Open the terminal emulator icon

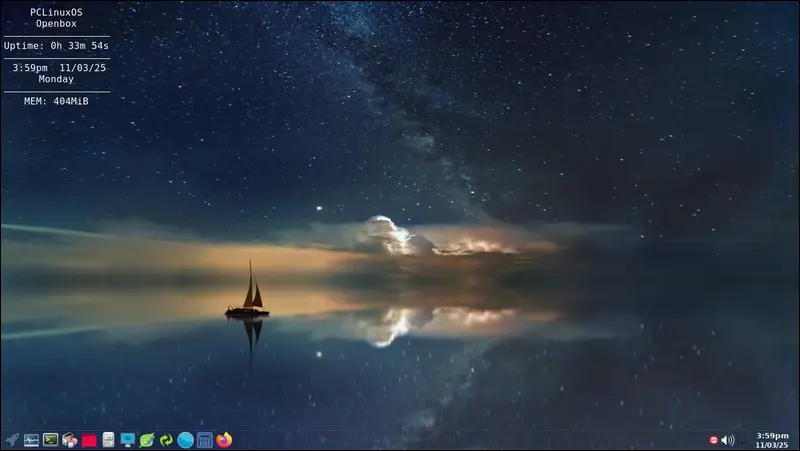(51, 439)
